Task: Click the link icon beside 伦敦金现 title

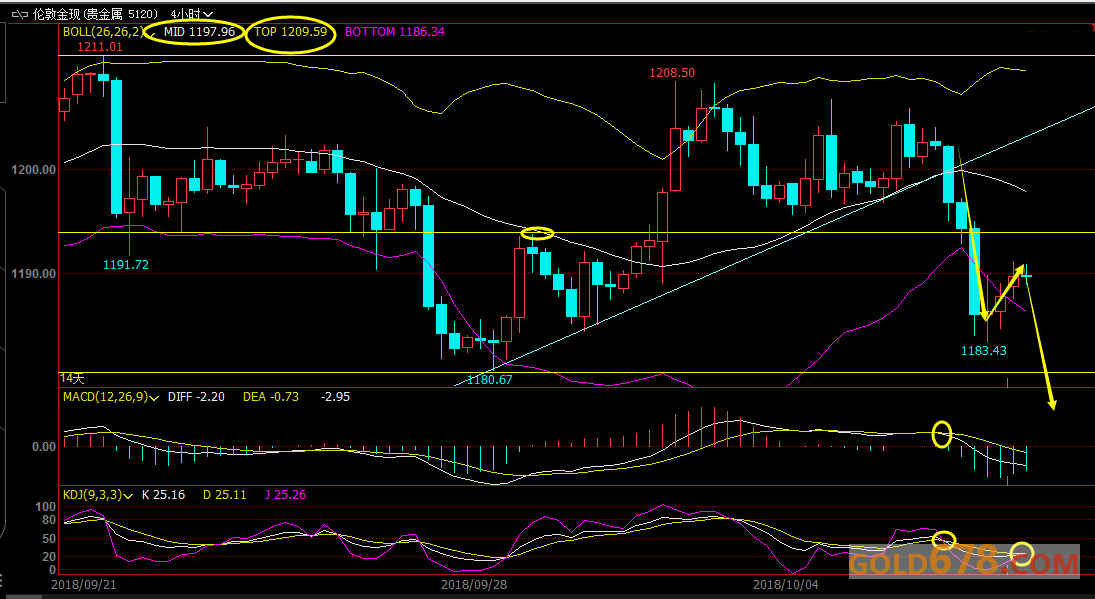Action: (x=20, y=14)
